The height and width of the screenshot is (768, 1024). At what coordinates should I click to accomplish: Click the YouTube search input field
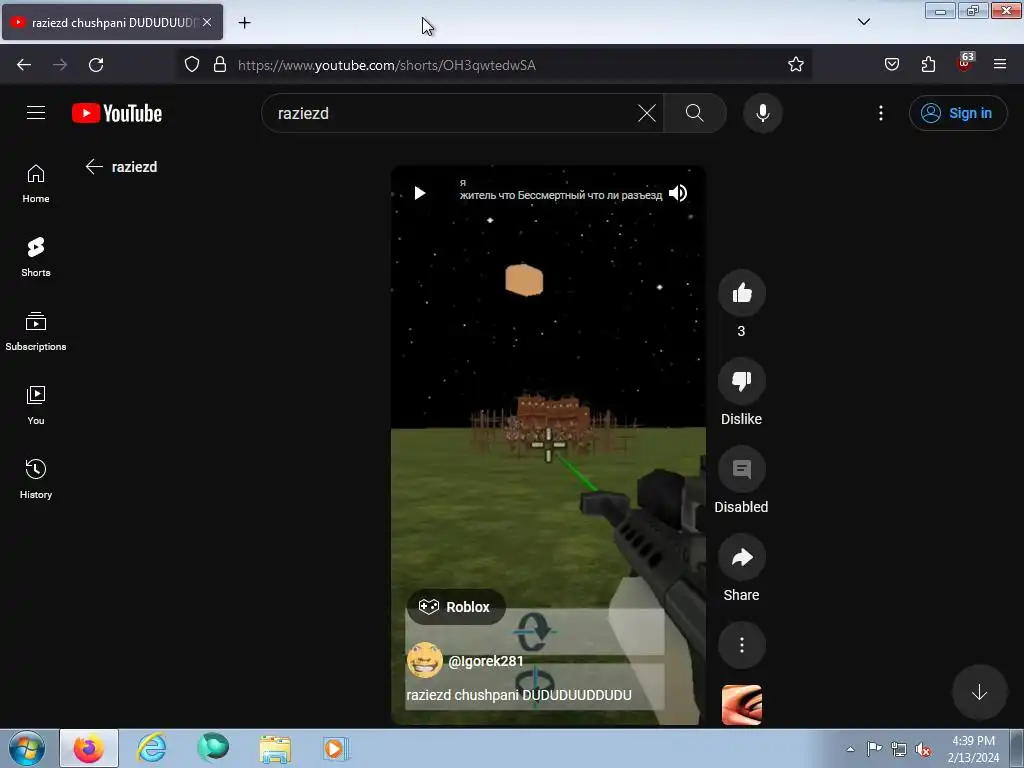pyautogui.click(x=454, y=113)
